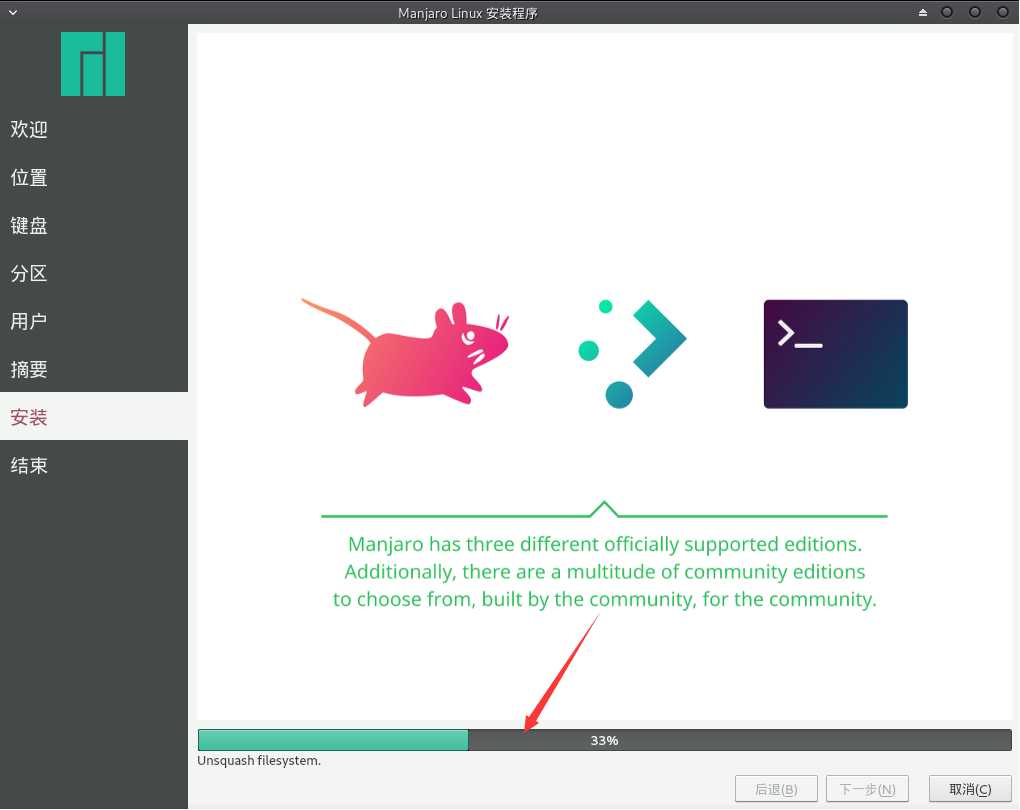Select the 欢迎 step in sidebar
Screen dimensions: 1020x810
94,129
